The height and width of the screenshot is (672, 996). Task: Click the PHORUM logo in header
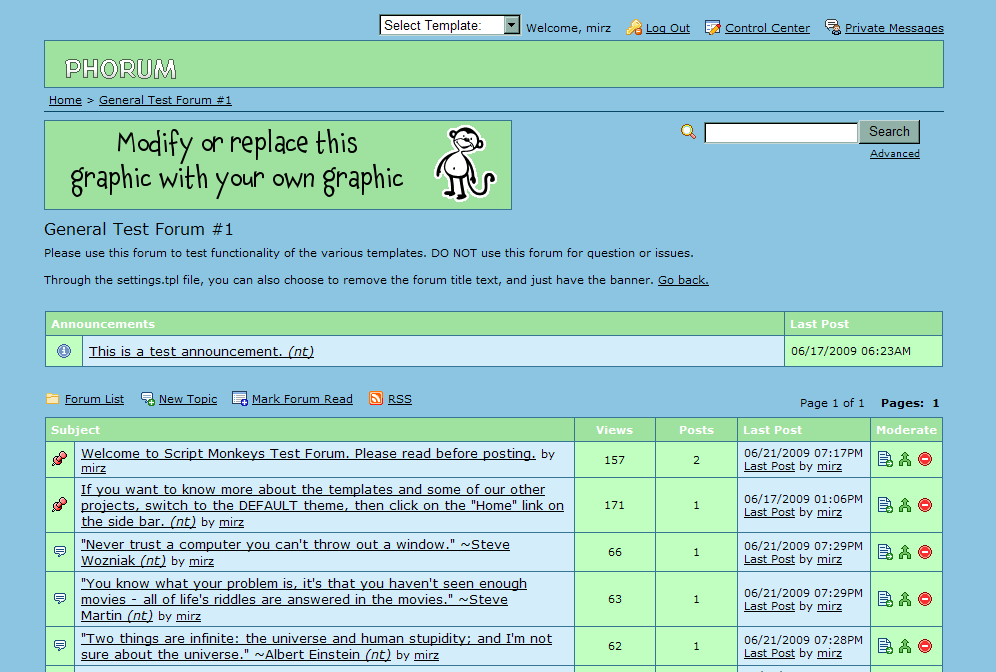coord(121,69)
